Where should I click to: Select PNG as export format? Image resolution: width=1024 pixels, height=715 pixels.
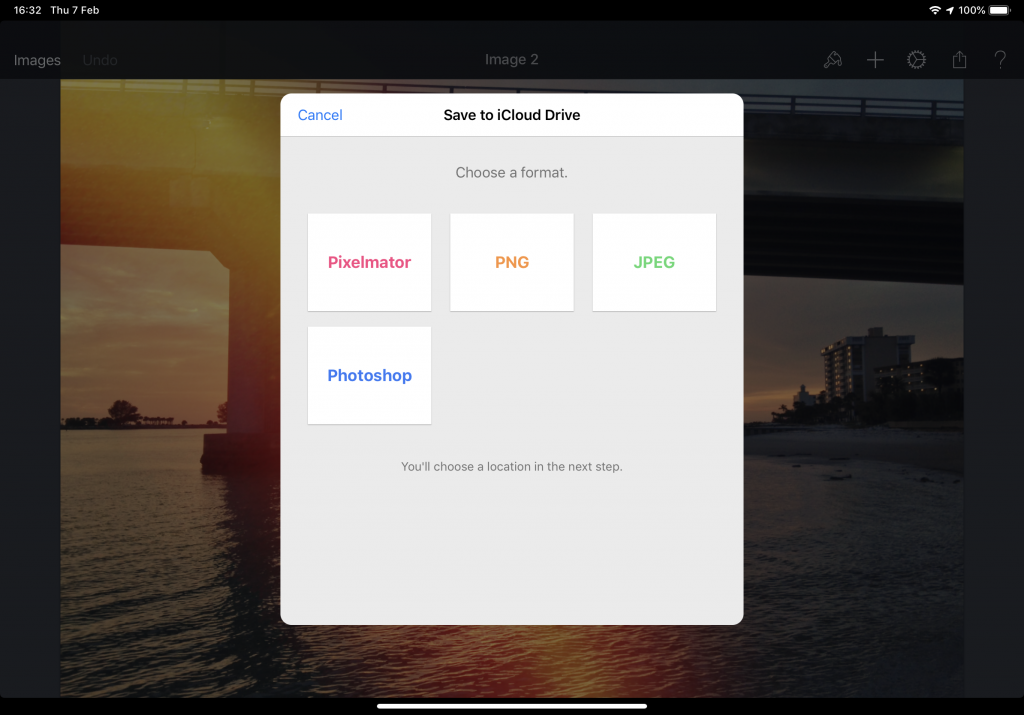[x=512, y=262]
